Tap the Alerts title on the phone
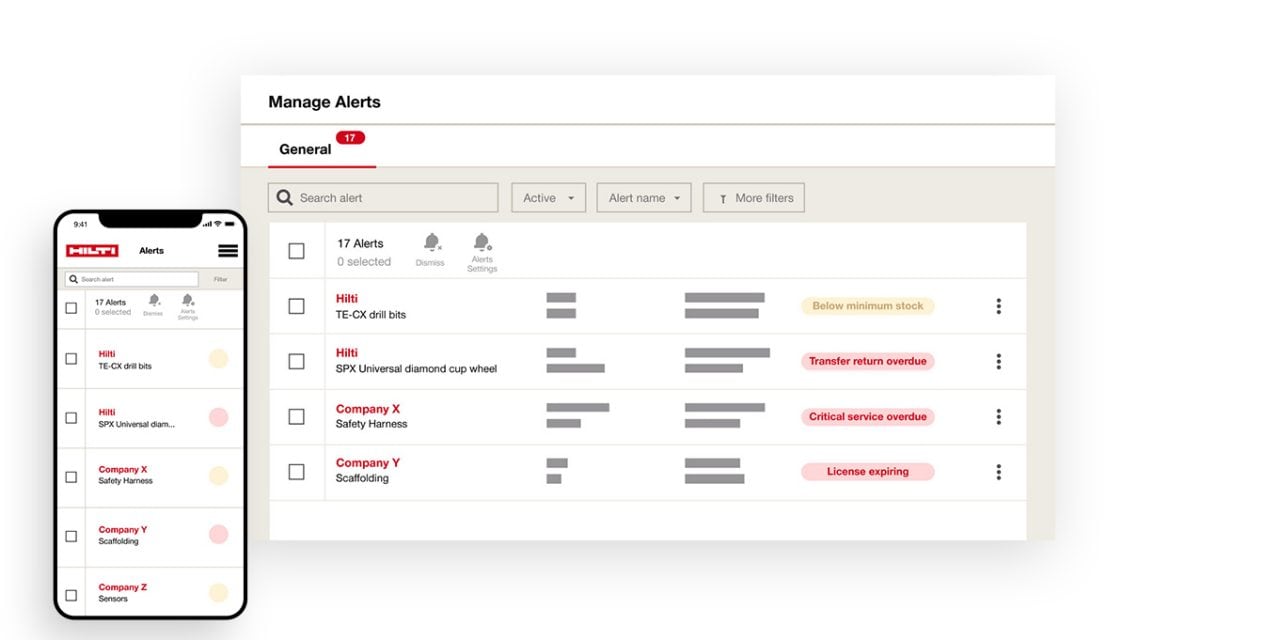This screenshot has width=1280, height=640. (151, 251)
